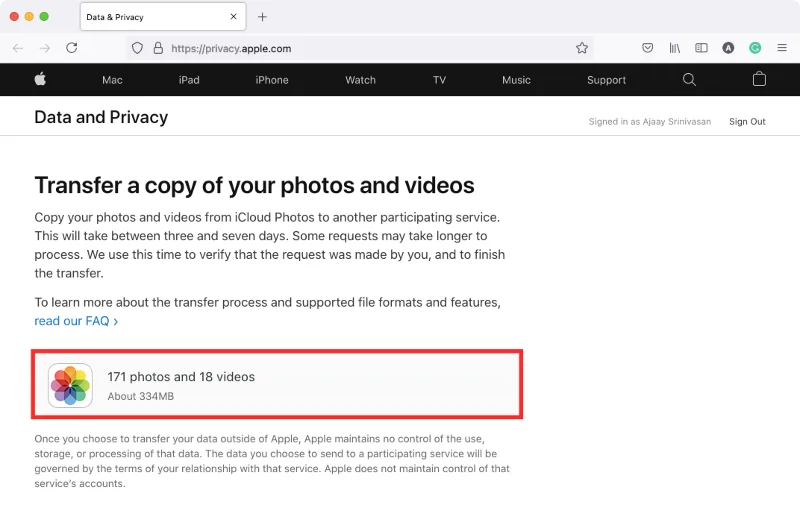Open the Apple site search icon
The height and width of the screenshot is (505, 800).
(x=689, y=80)
